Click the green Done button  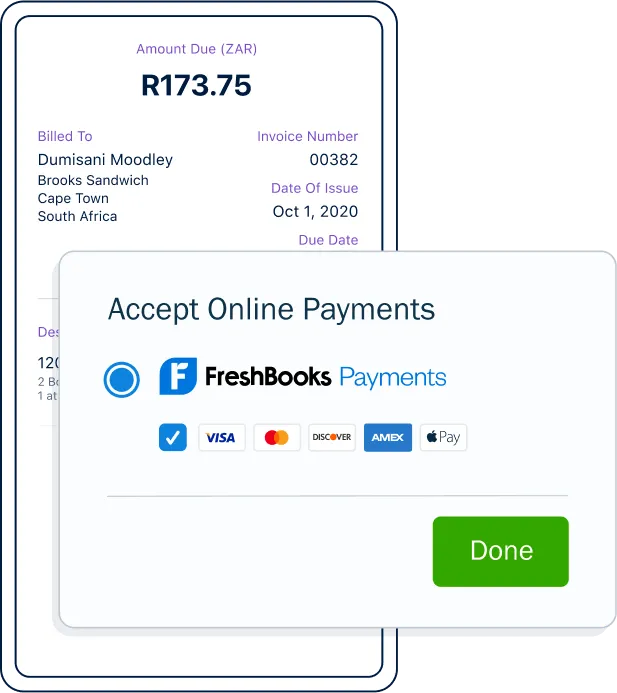[x=500, y=551]
